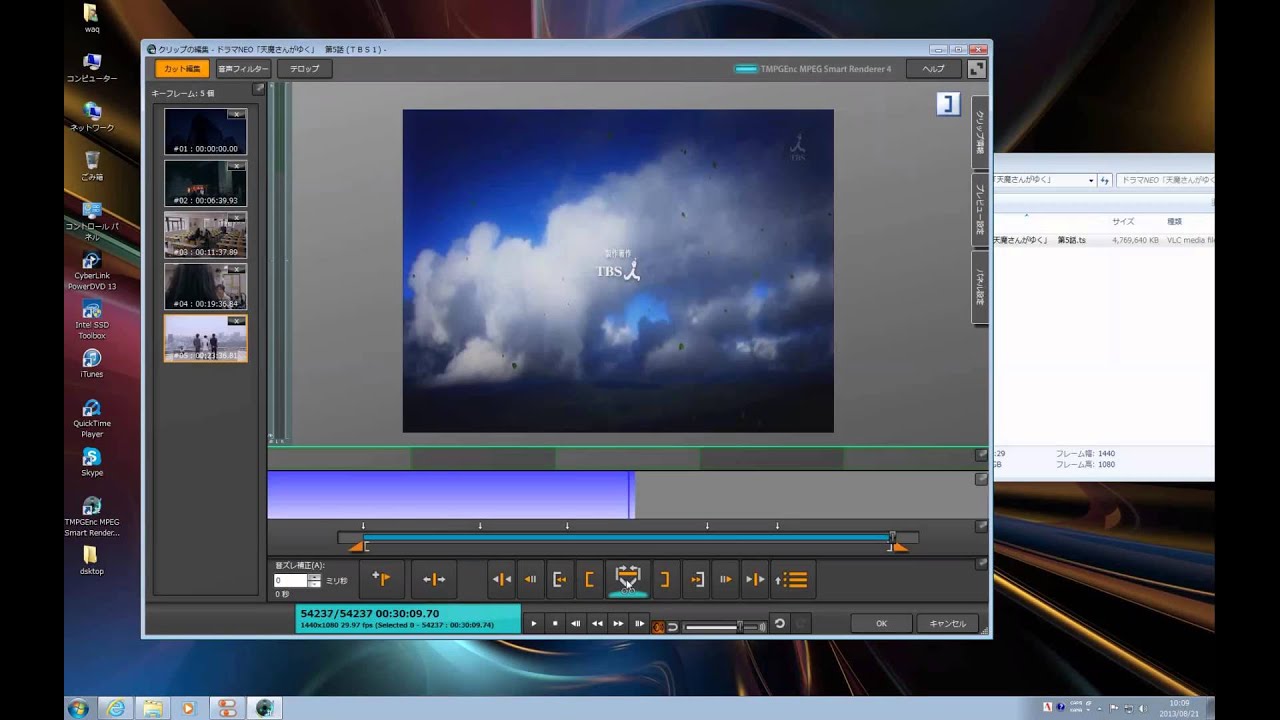Select keyframe #05 thumbnail
1280x720 pixels.
pos(205,338)
